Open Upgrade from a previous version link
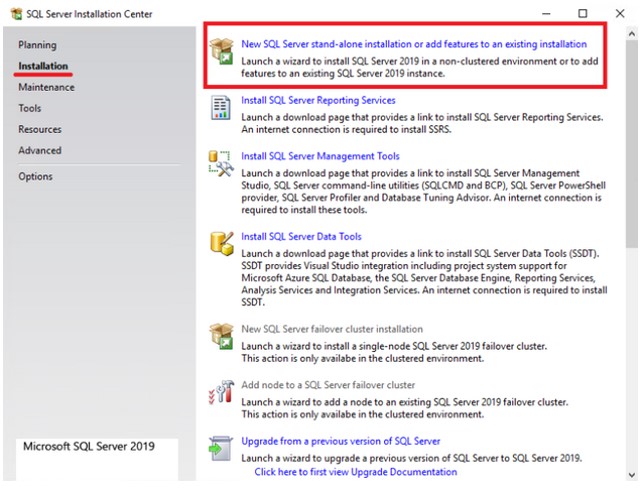641x490 pixels. coord(341,441)
